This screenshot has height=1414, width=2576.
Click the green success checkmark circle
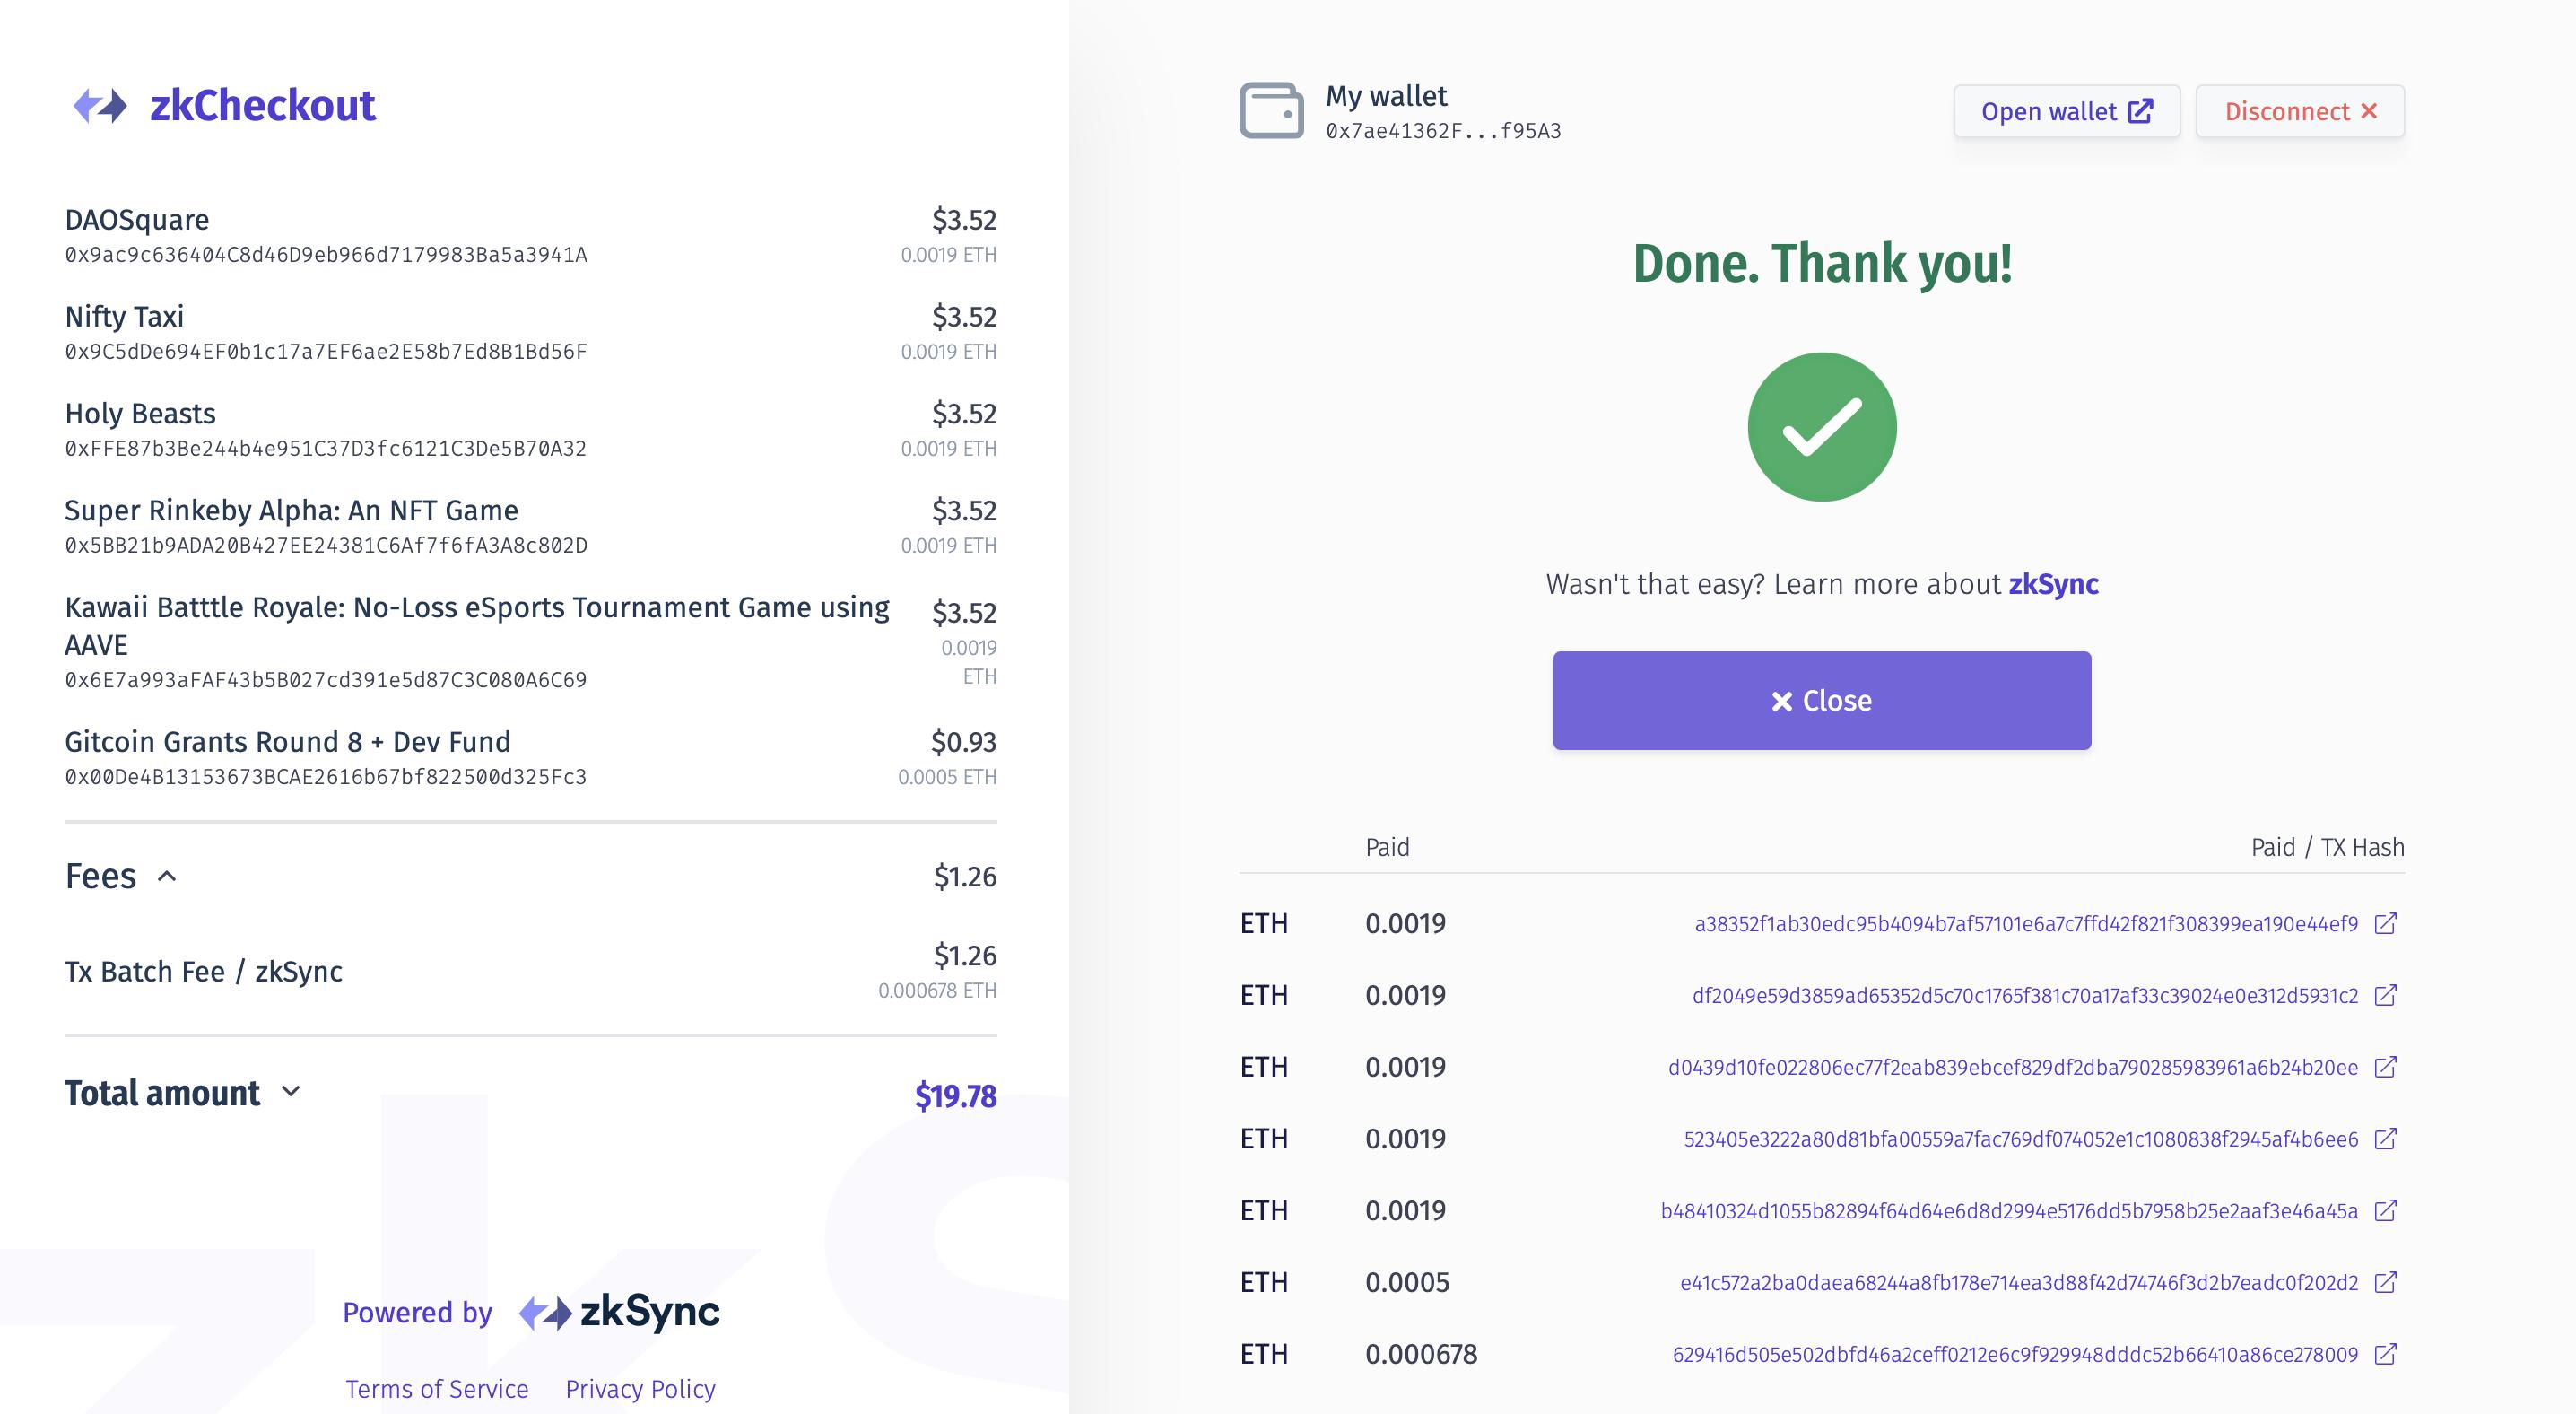click(1821, 427)
